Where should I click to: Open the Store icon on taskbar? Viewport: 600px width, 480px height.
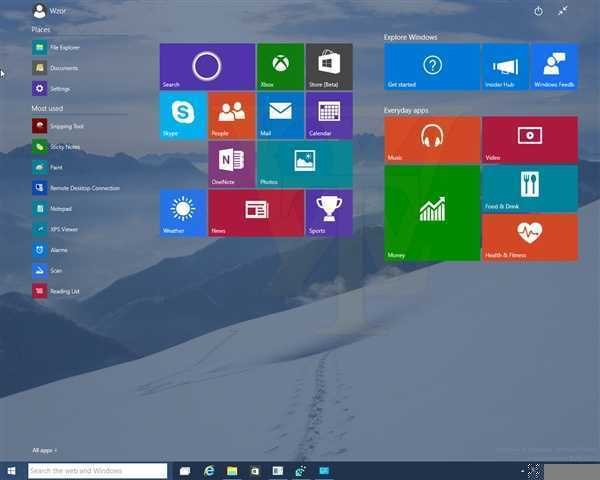click(x=255, y=471)
